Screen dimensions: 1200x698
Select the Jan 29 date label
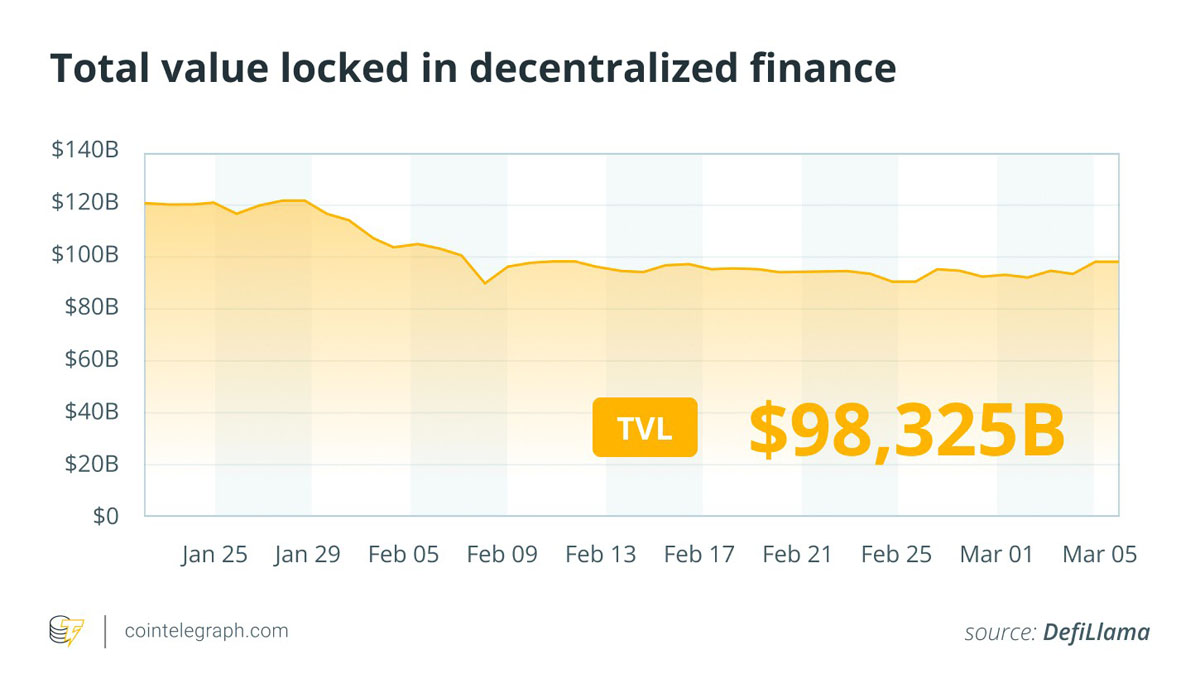[x=307, y=554]
